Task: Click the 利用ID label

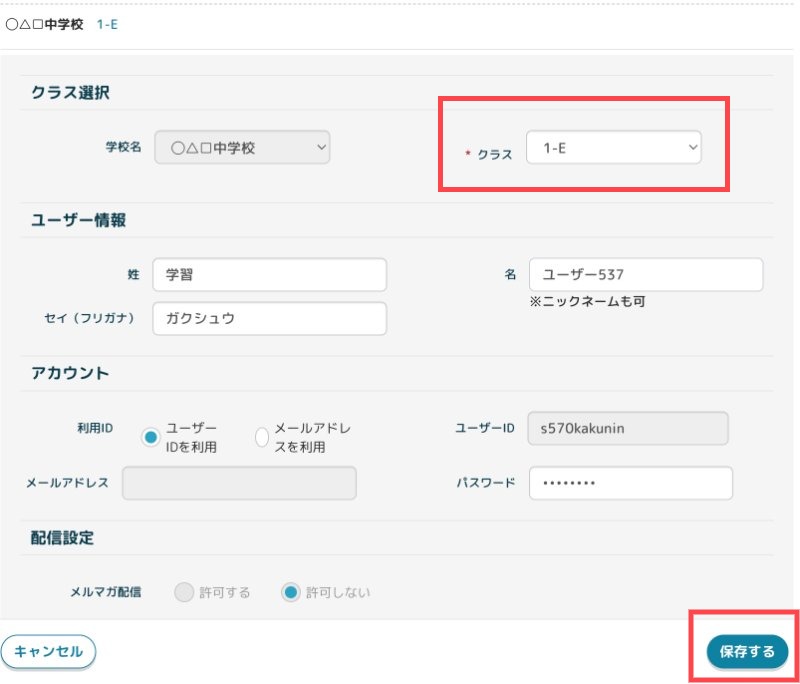Action: [95, 428]
